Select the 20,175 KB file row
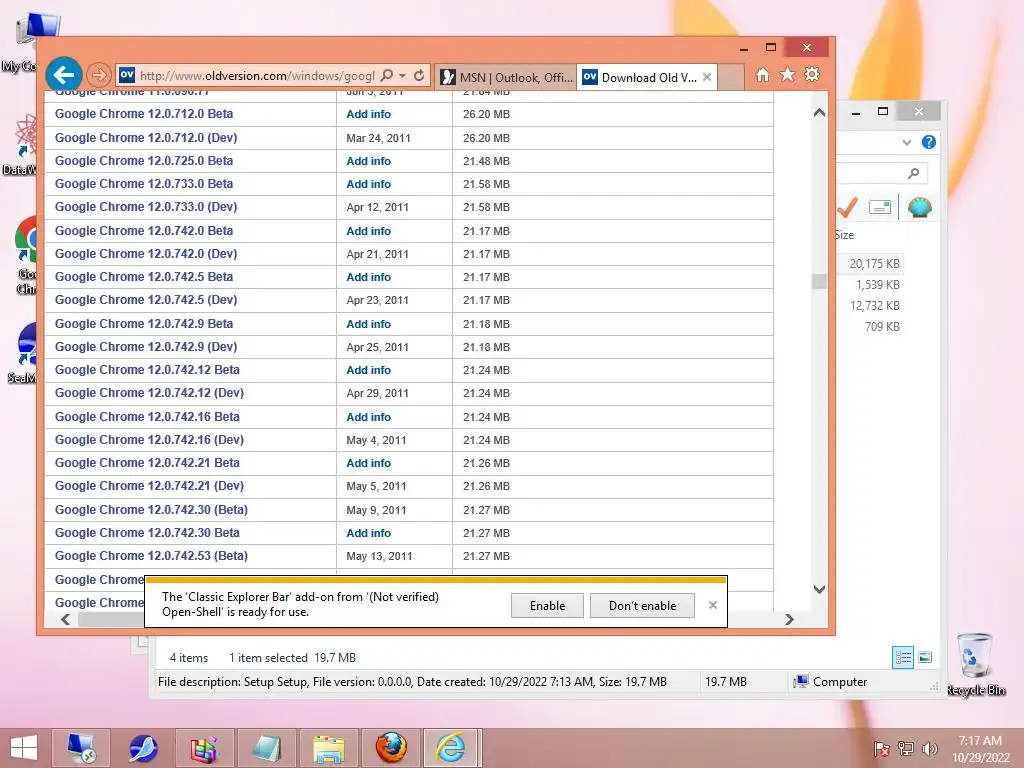 [x=871, y=264]
